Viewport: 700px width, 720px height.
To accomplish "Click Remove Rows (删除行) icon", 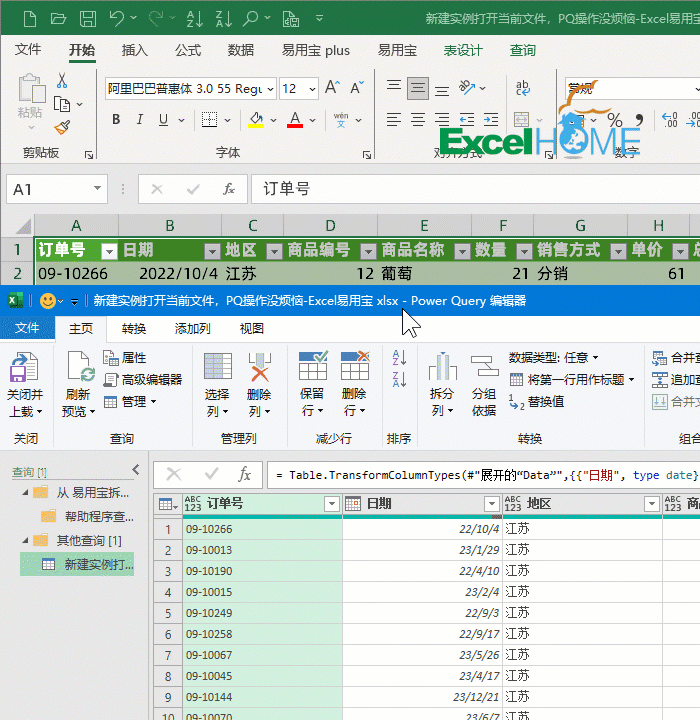I will pos(355,384).
